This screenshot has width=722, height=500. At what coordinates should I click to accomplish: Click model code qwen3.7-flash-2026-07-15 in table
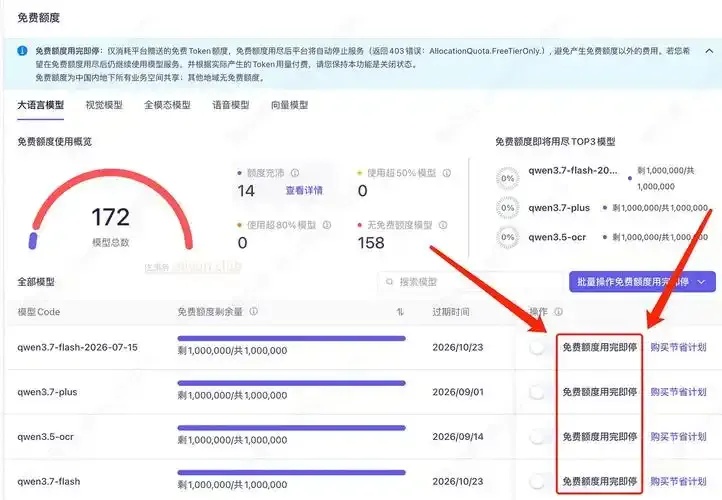click(x=77, y=347)
